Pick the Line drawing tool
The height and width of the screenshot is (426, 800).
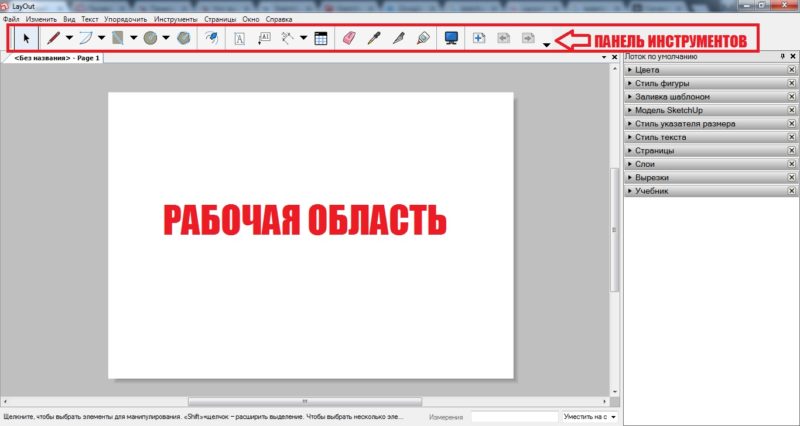click(53, 39)
